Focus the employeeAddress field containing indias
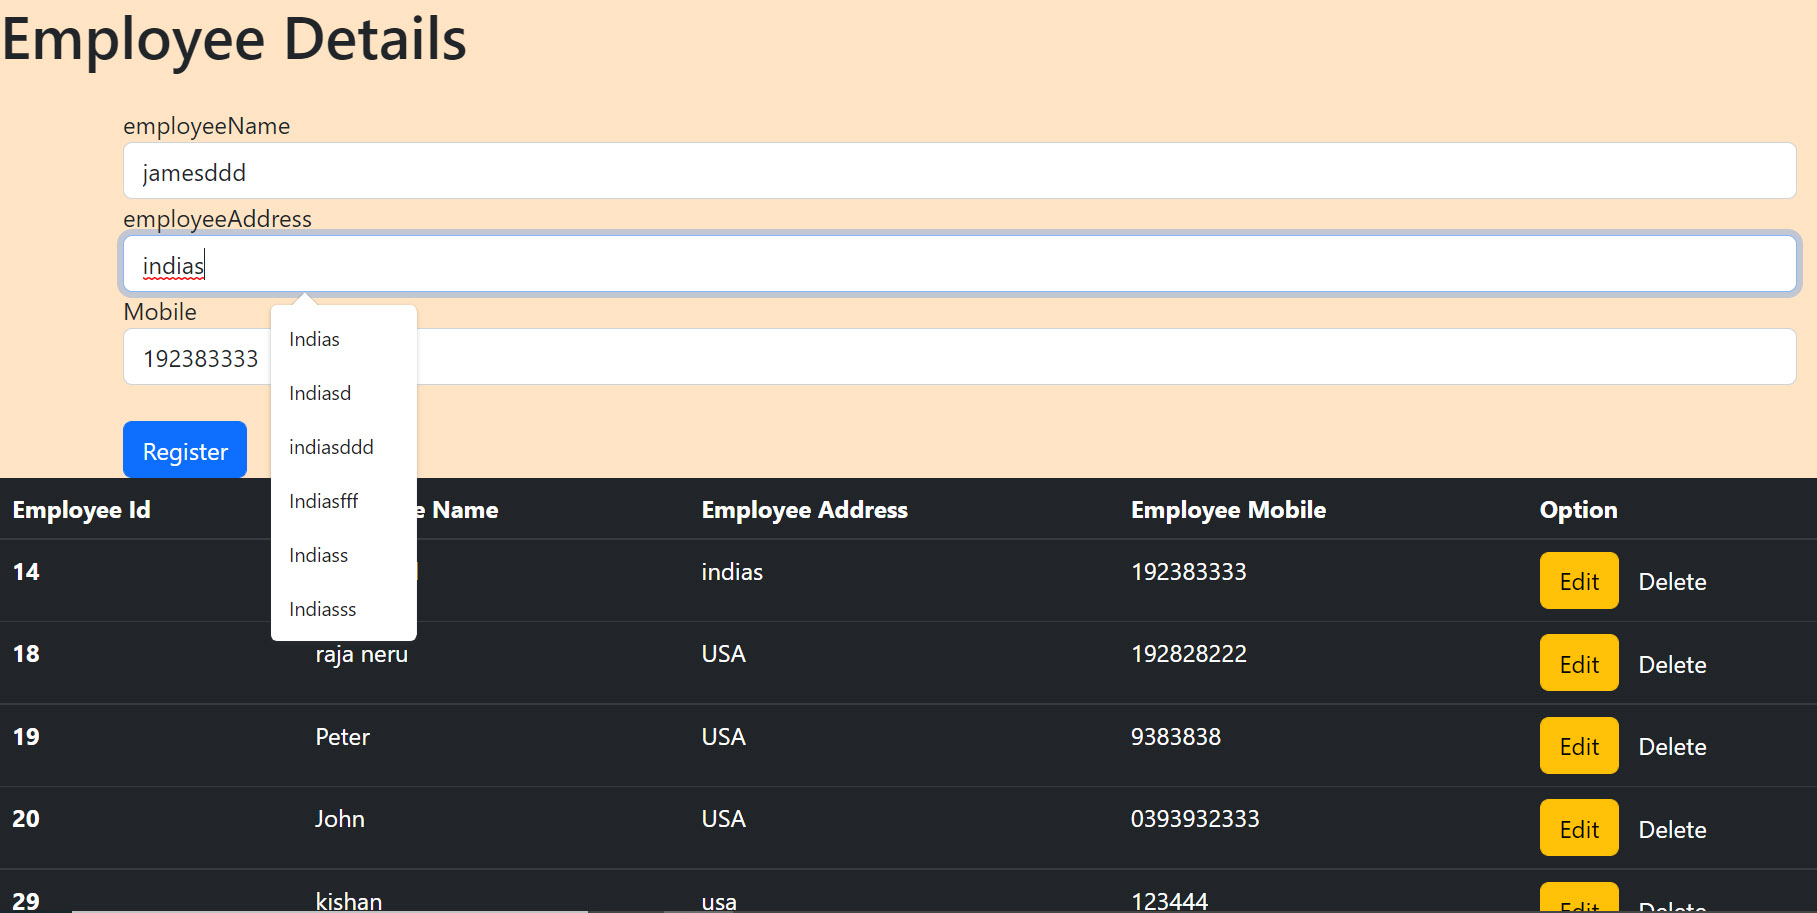The width and height of the screenshot is (1817, 913). point(959,264)
